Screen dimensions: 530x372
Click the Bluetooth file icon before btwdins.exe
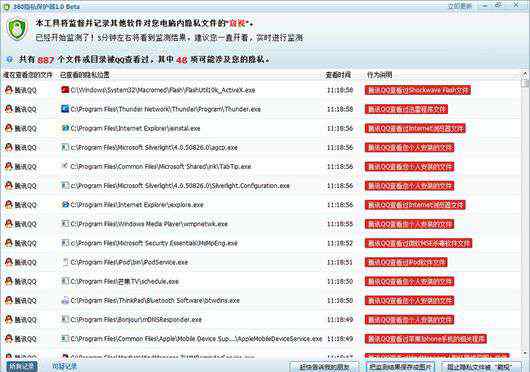click(65, 300)
